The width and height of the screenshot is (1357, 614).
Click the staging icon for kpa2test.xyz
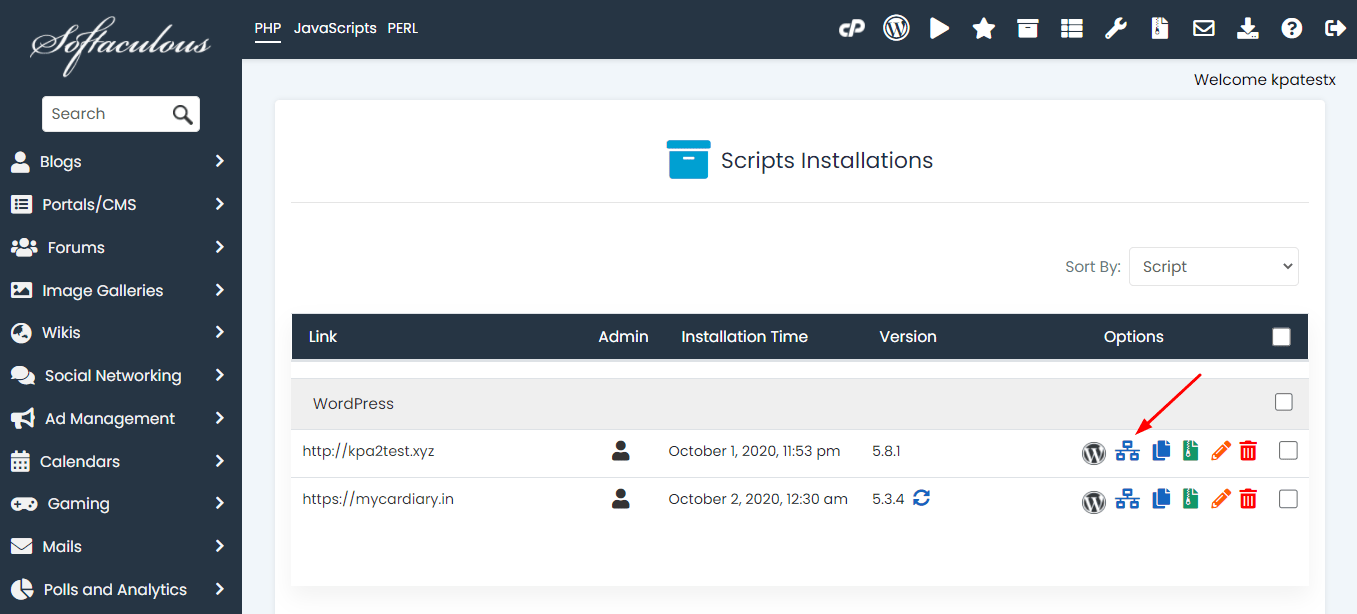click(x=1127, y=452)
